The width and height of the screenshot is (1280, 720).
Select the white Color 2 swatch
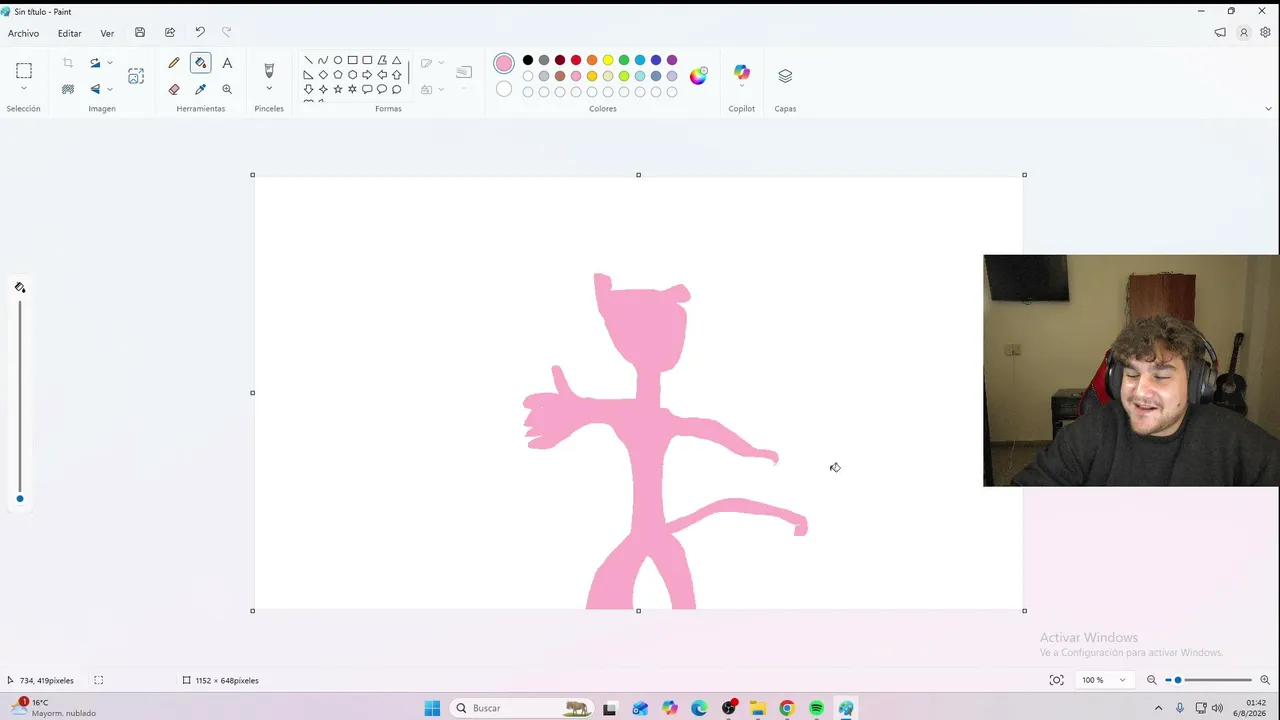[504, 90]
